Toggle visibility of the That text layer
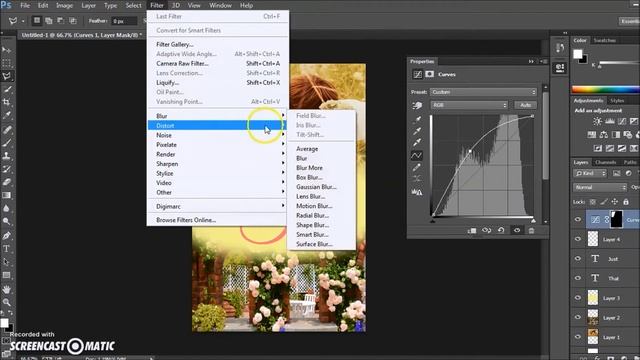 click(578, 278)
